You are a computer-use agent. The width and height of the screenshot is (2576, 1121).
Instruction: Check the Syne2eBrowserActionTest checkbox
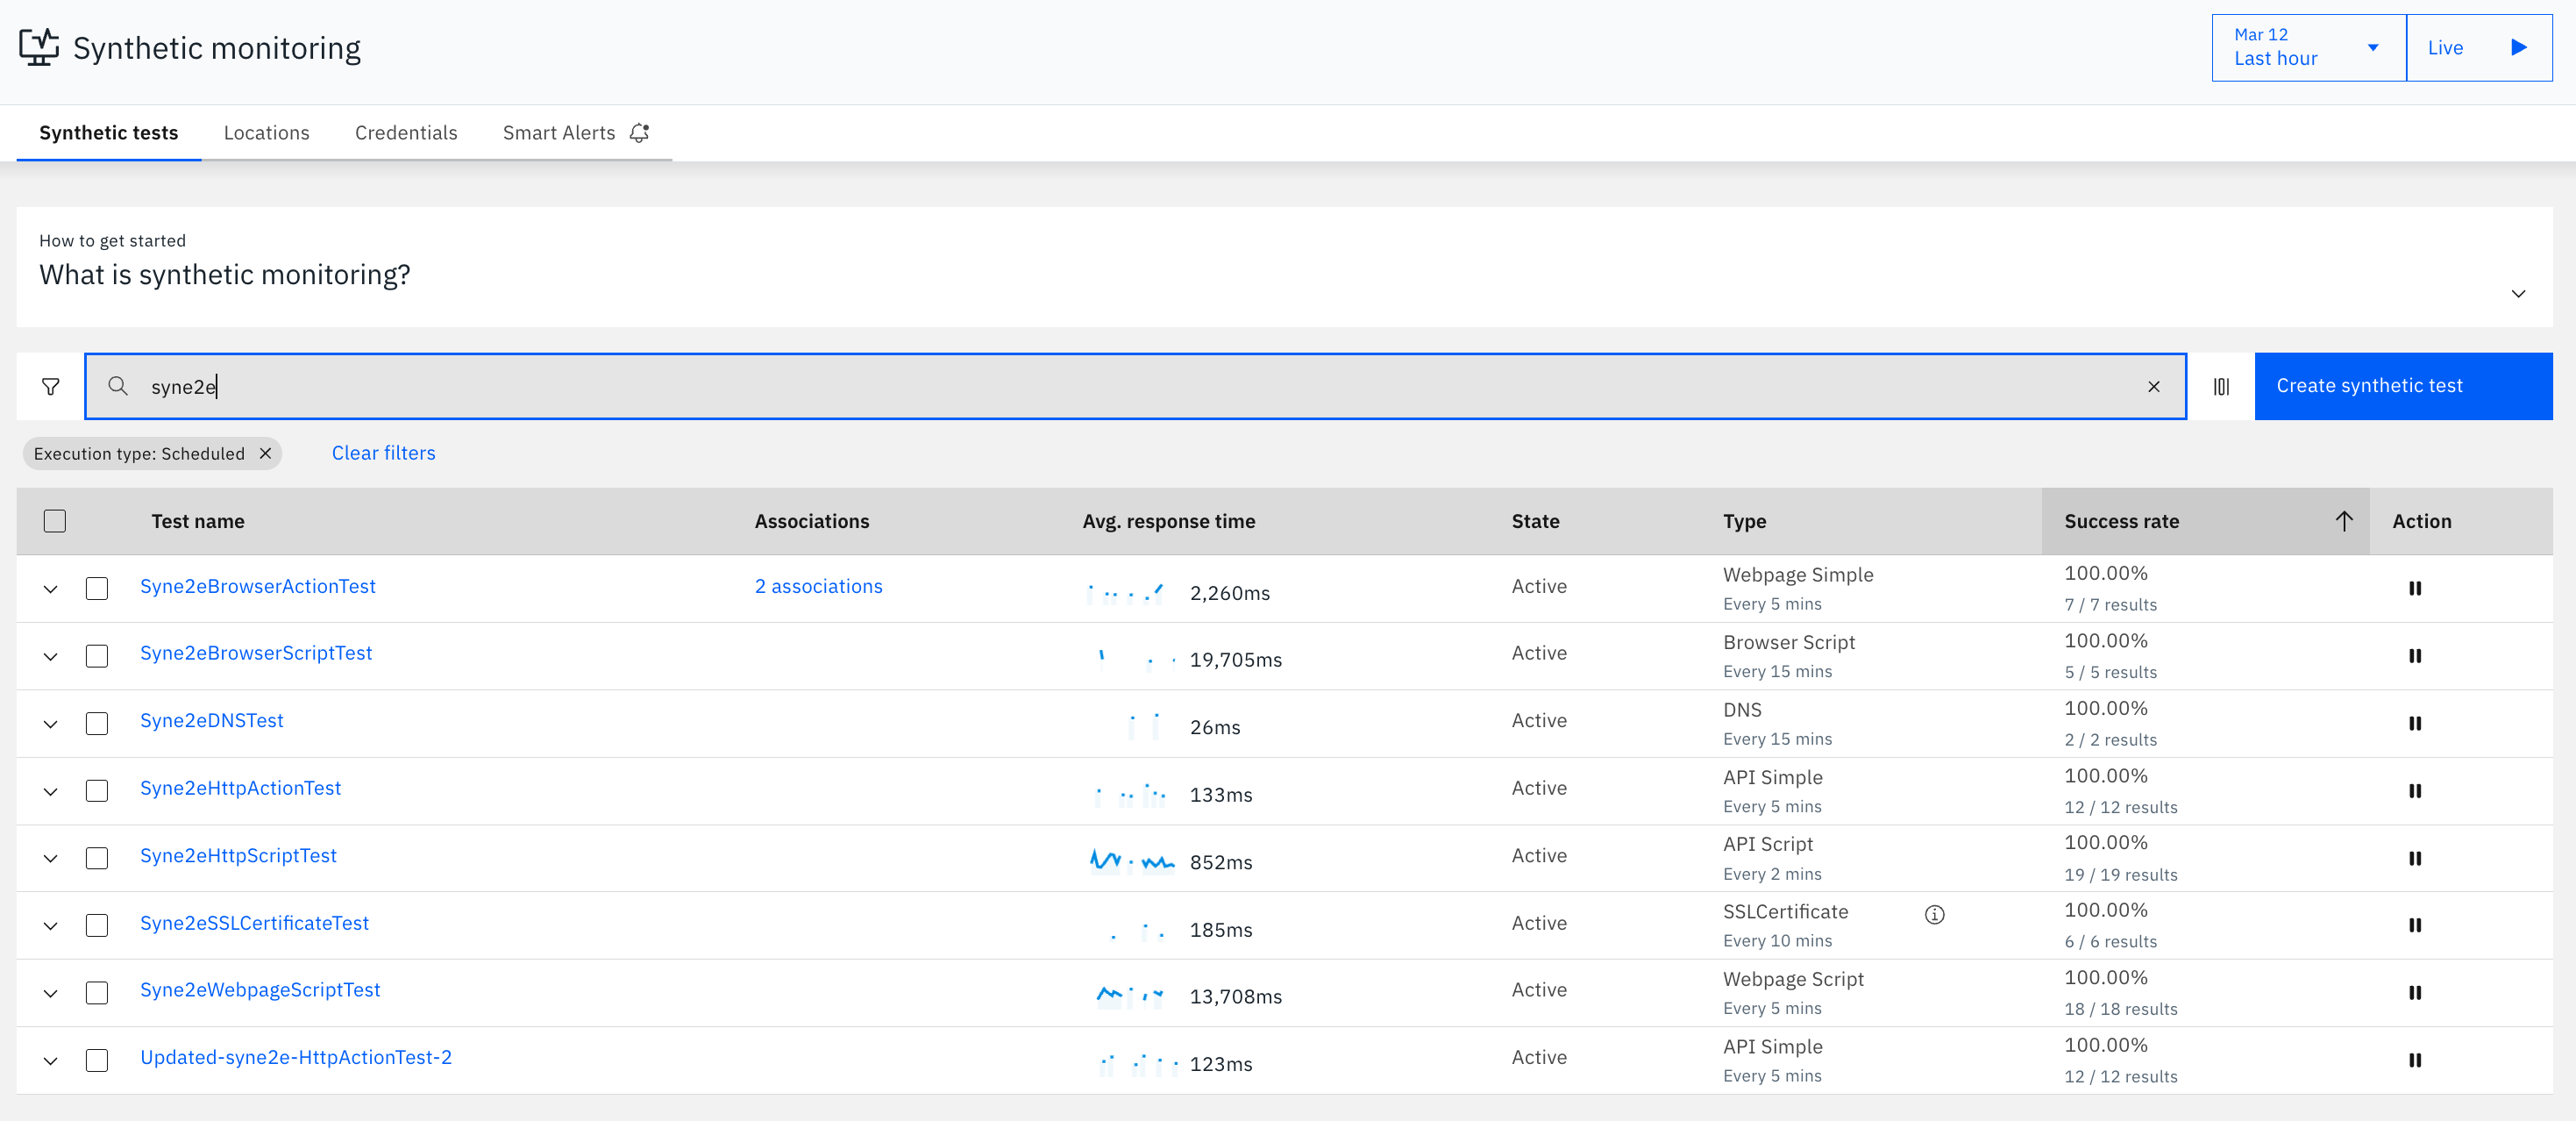97,588
